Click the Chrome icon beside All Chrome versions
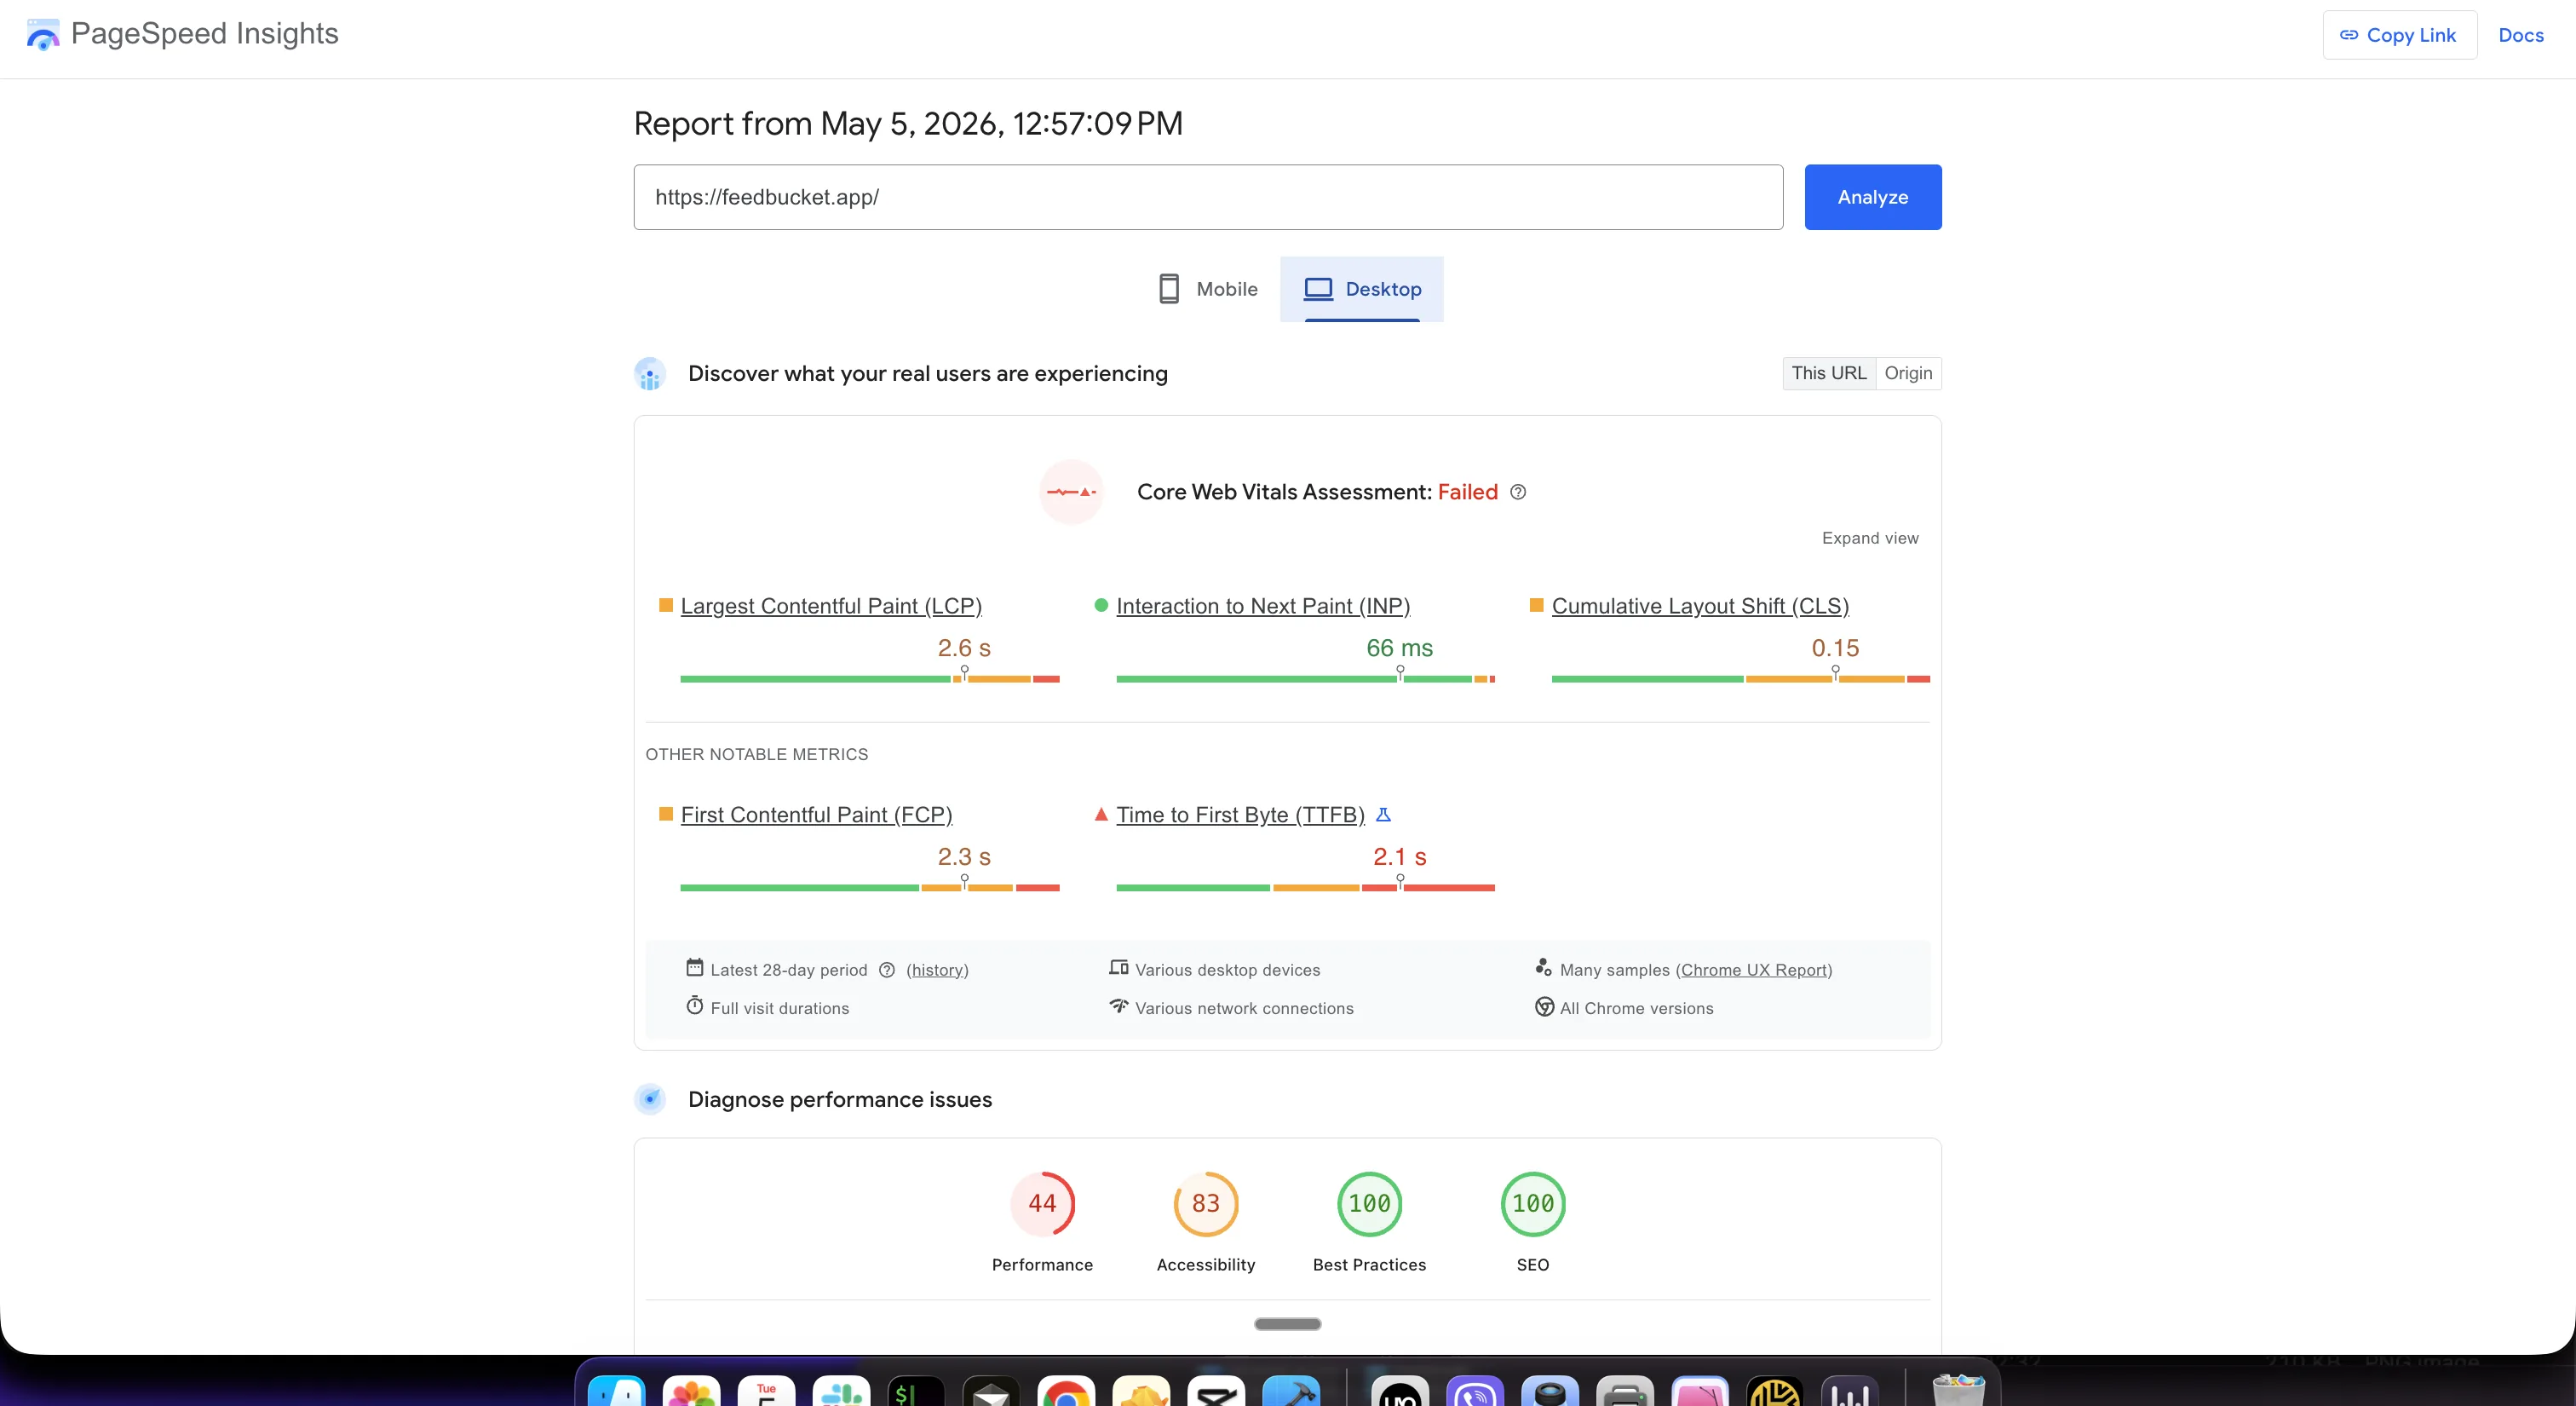The image size is (2576, 1406). pos(1544,1006)
